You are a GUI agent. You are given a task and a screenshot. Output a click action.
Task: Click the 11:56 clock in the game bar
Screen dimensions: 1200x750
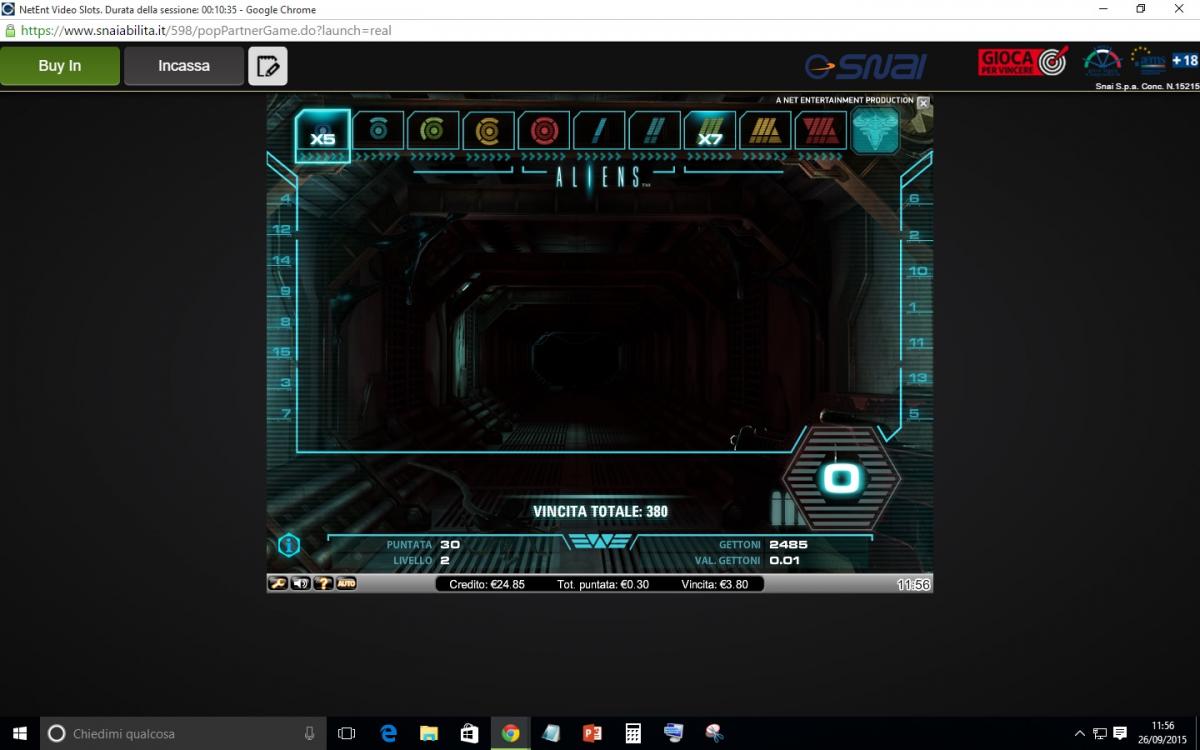click(913, 585)
